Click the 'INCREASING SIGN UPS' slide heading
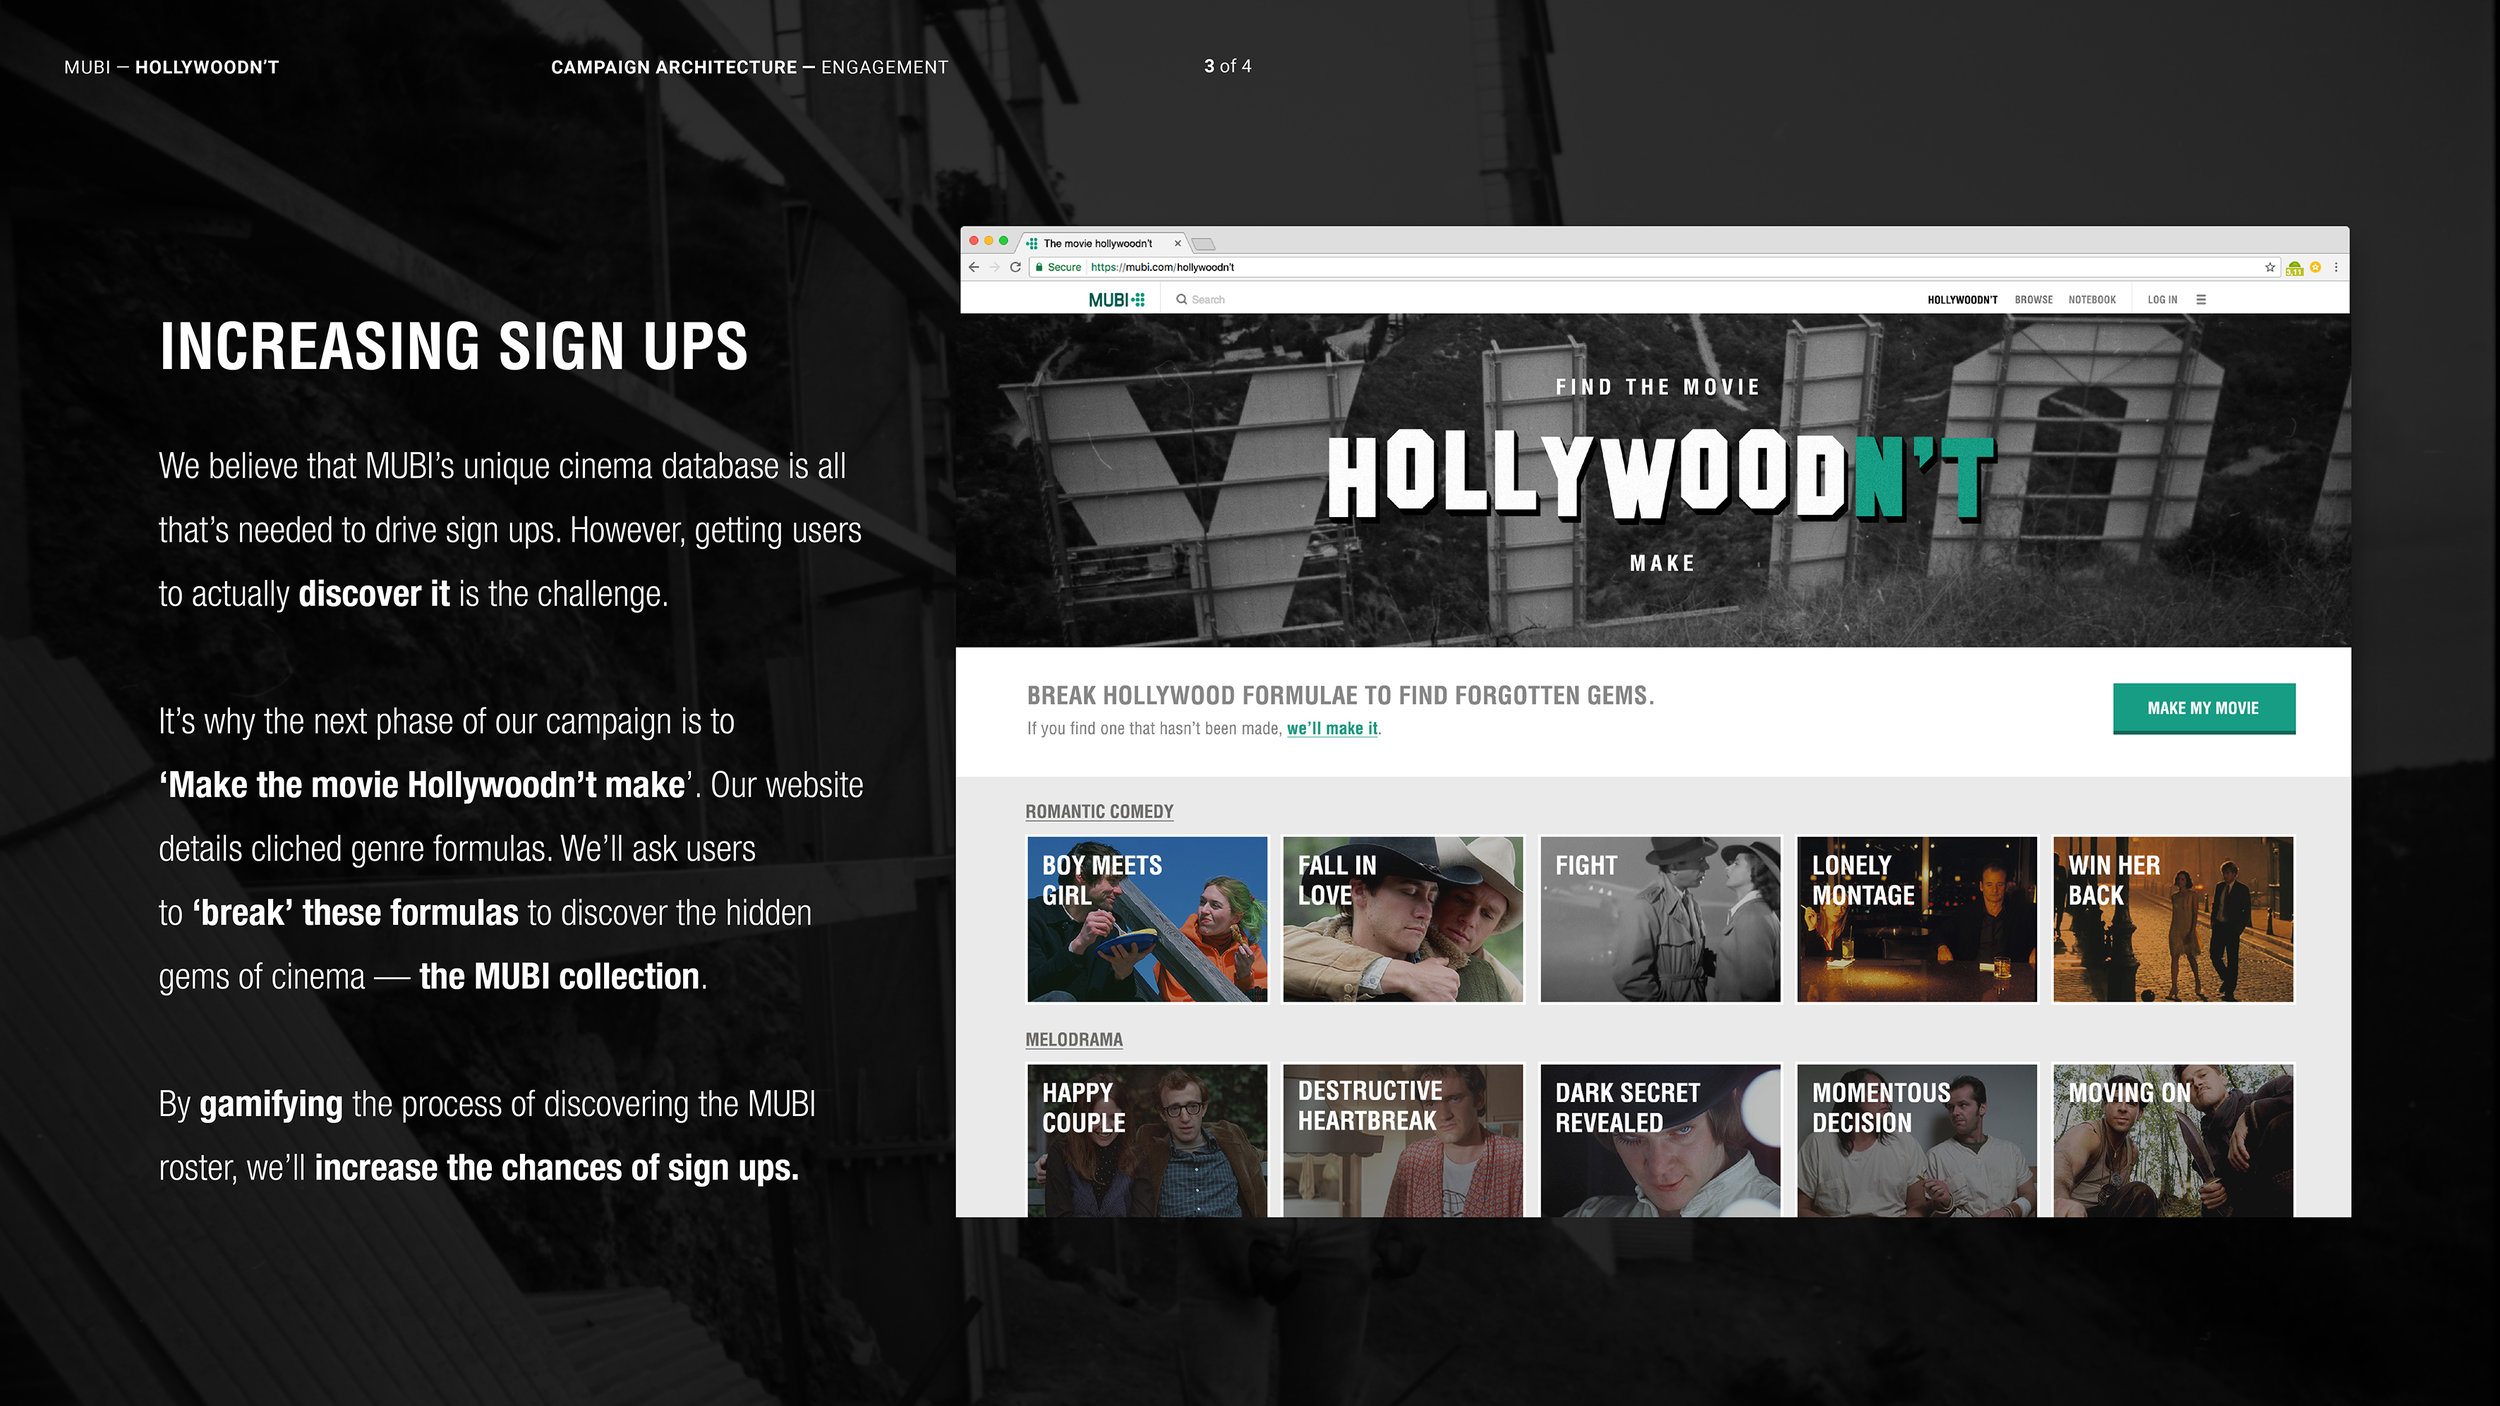Screen dimensions: 2500x1406 454,346
